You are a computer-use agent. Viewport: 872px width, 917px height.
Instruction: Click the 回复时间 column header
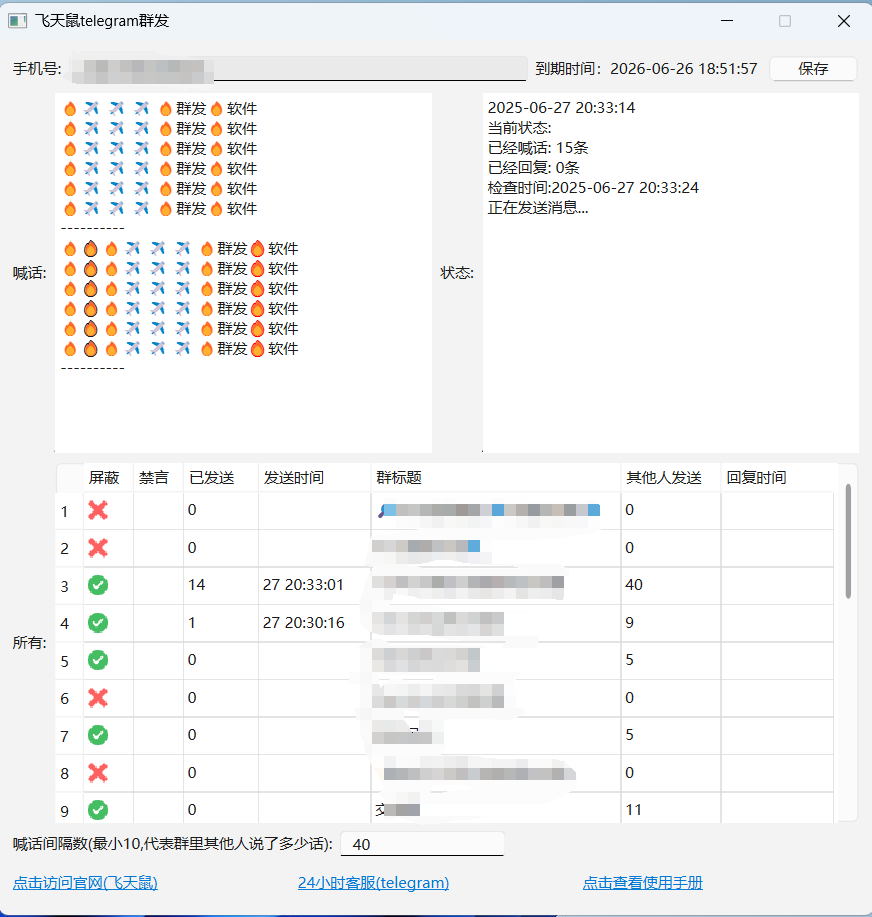756,478
